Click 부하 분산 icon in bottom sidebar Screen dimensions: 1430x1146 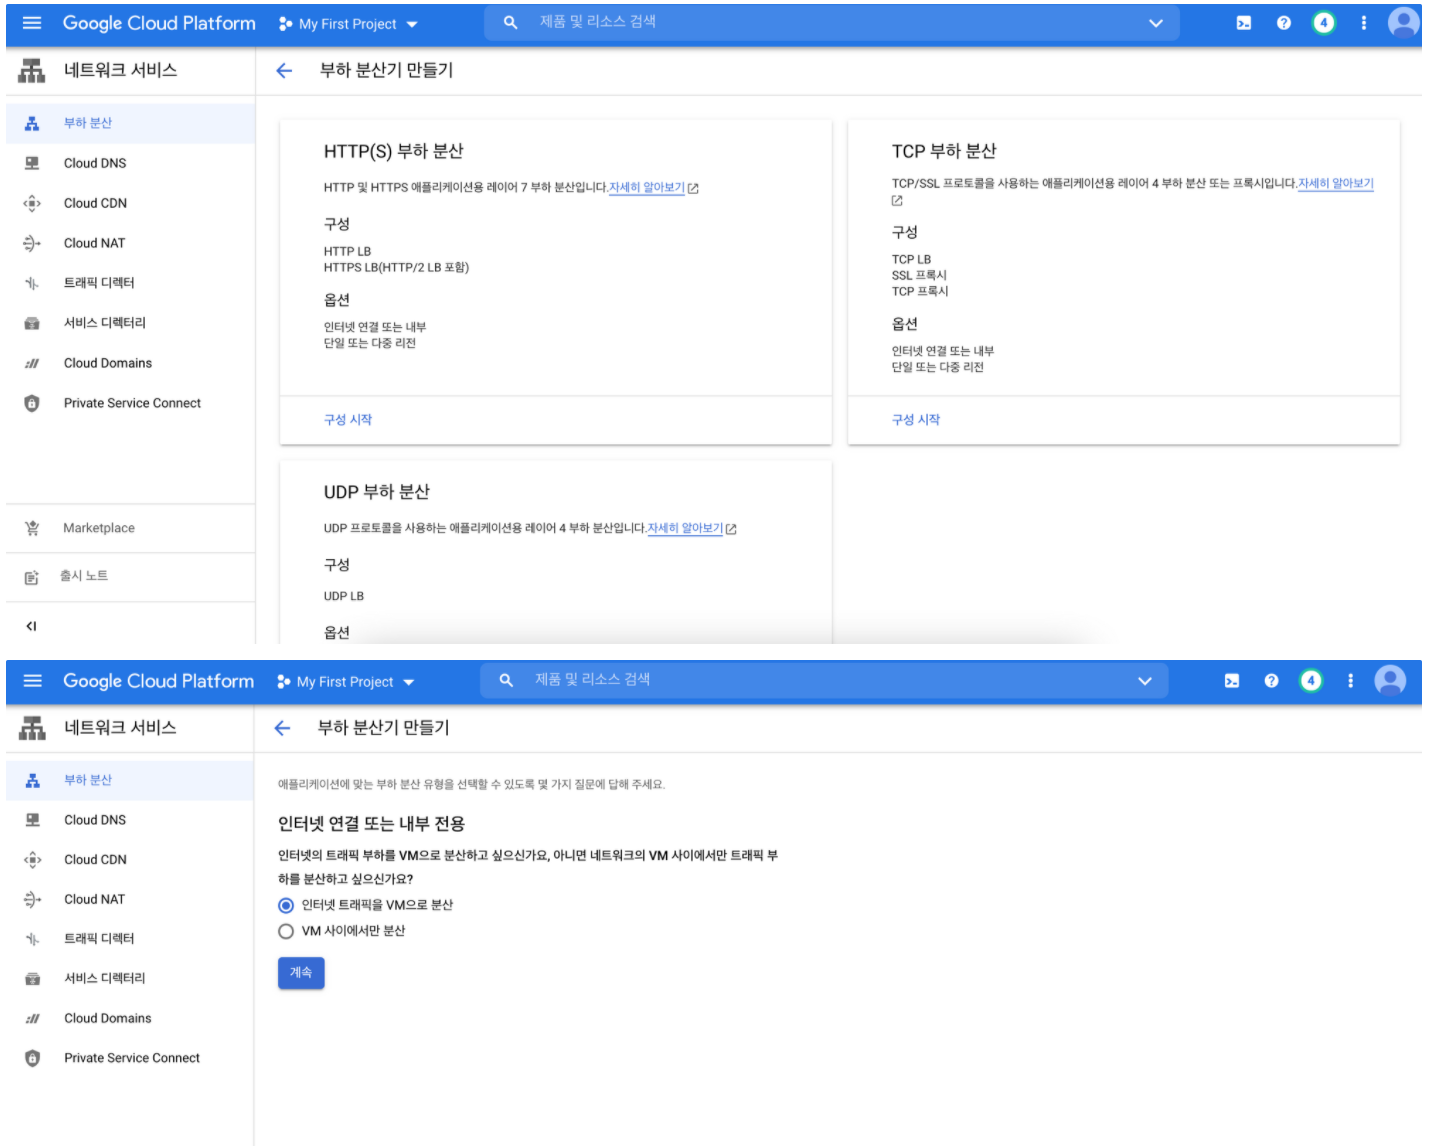click(x=32, y=780)
